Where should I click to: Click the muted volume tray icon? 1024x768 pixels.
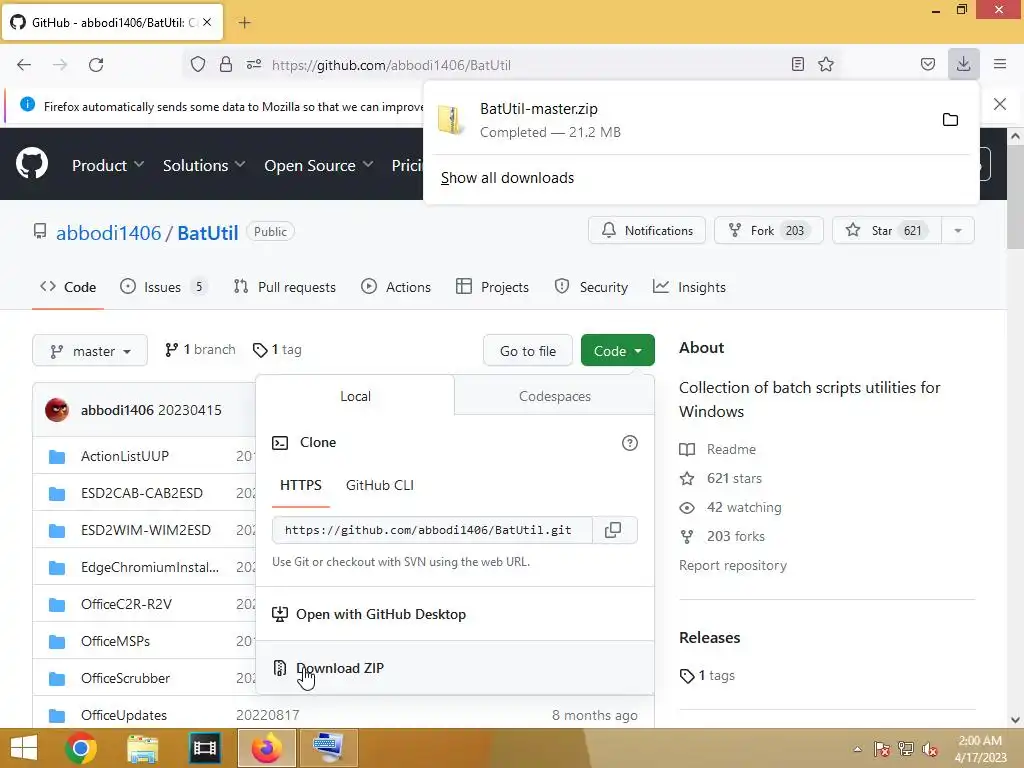pos(929,749)
